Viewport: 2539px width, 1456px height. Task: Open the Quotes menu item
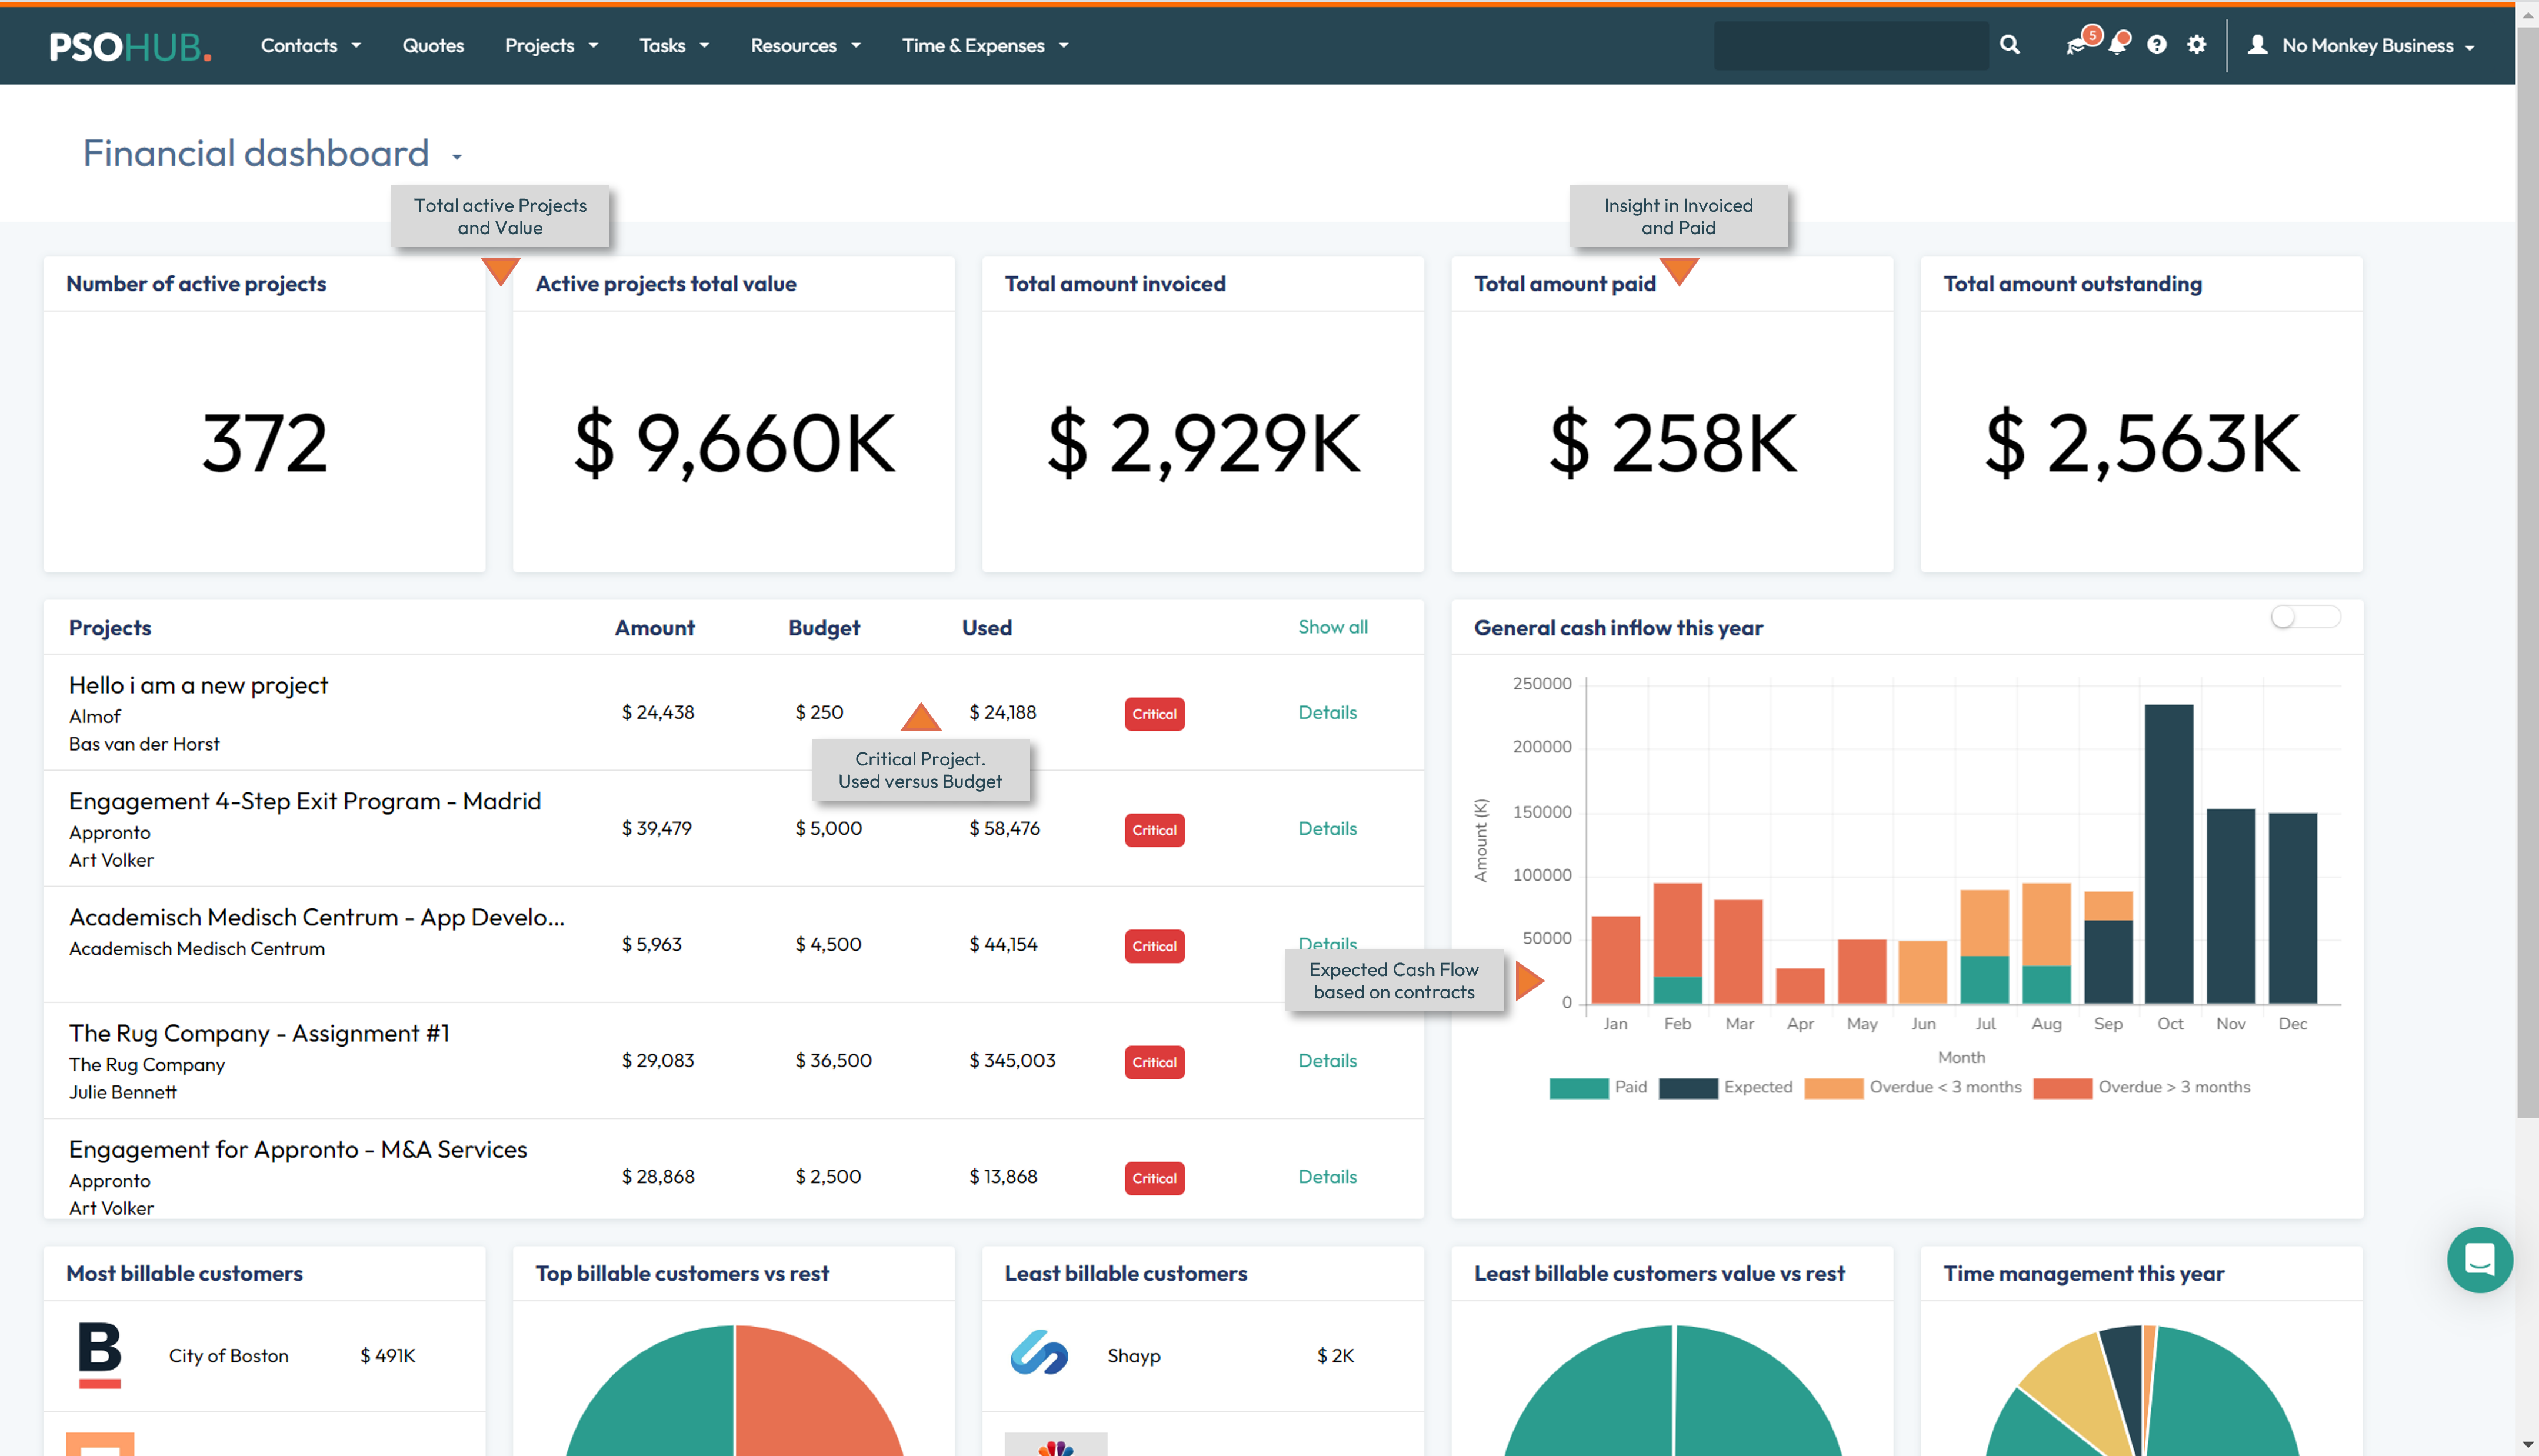pos(433,45)
